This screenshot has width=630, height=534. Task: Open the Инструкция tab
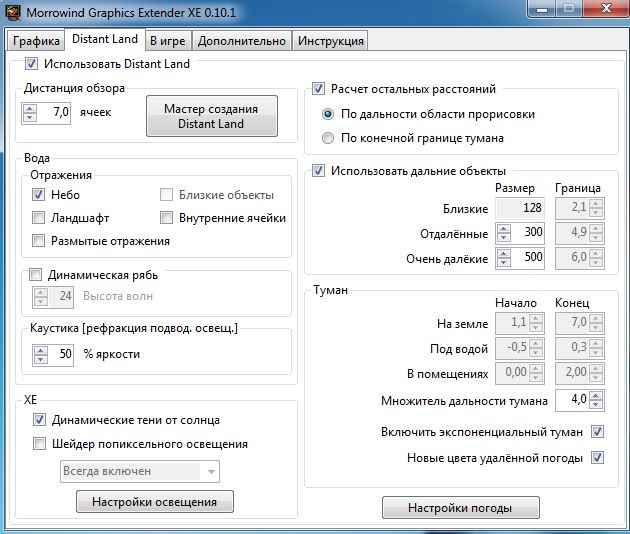pyautogui.click(x=330, y=41)
